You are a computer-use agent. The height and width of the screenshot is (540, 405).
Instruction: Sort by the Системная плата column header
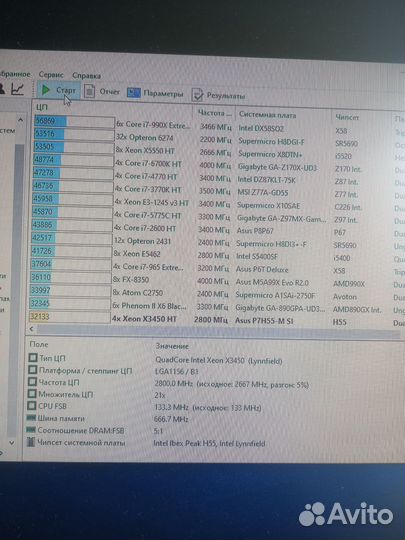pos(267,114)
